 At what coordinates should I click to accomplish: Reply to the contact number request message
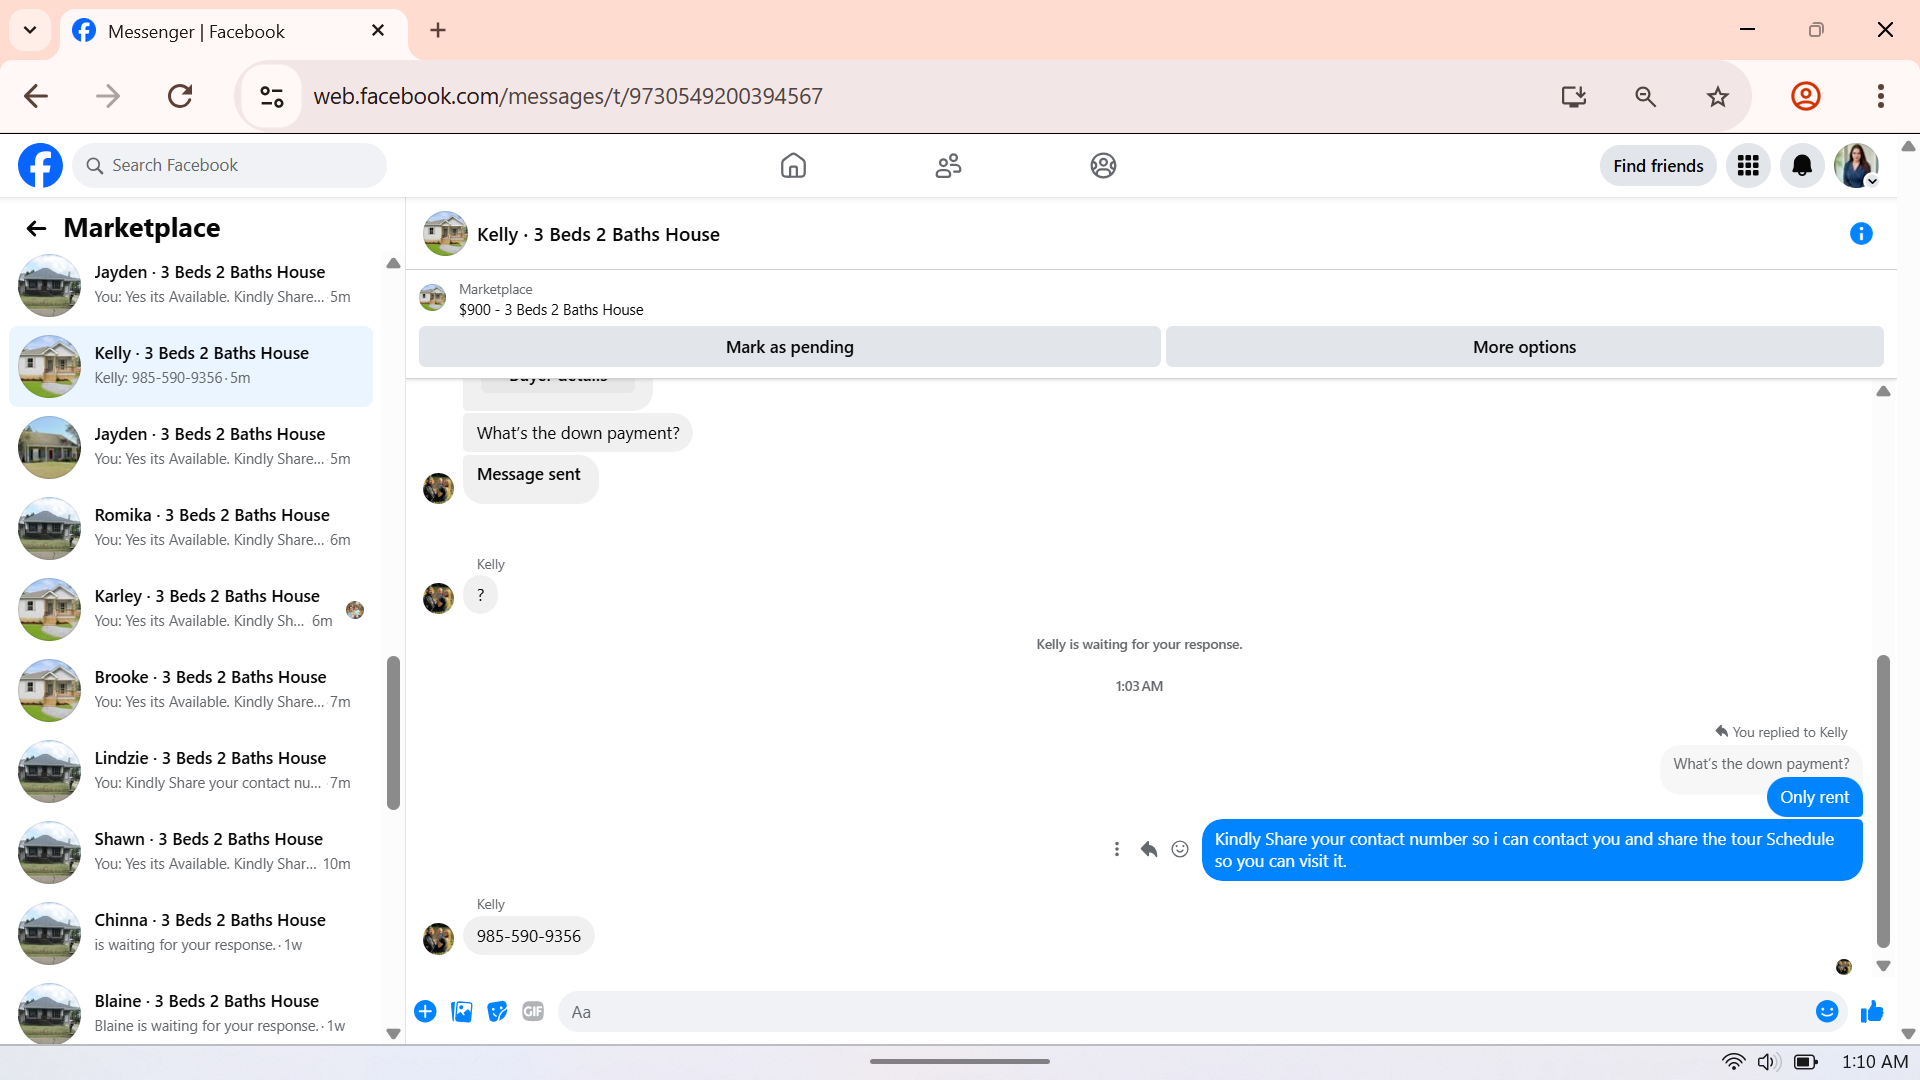(1149, 849)
